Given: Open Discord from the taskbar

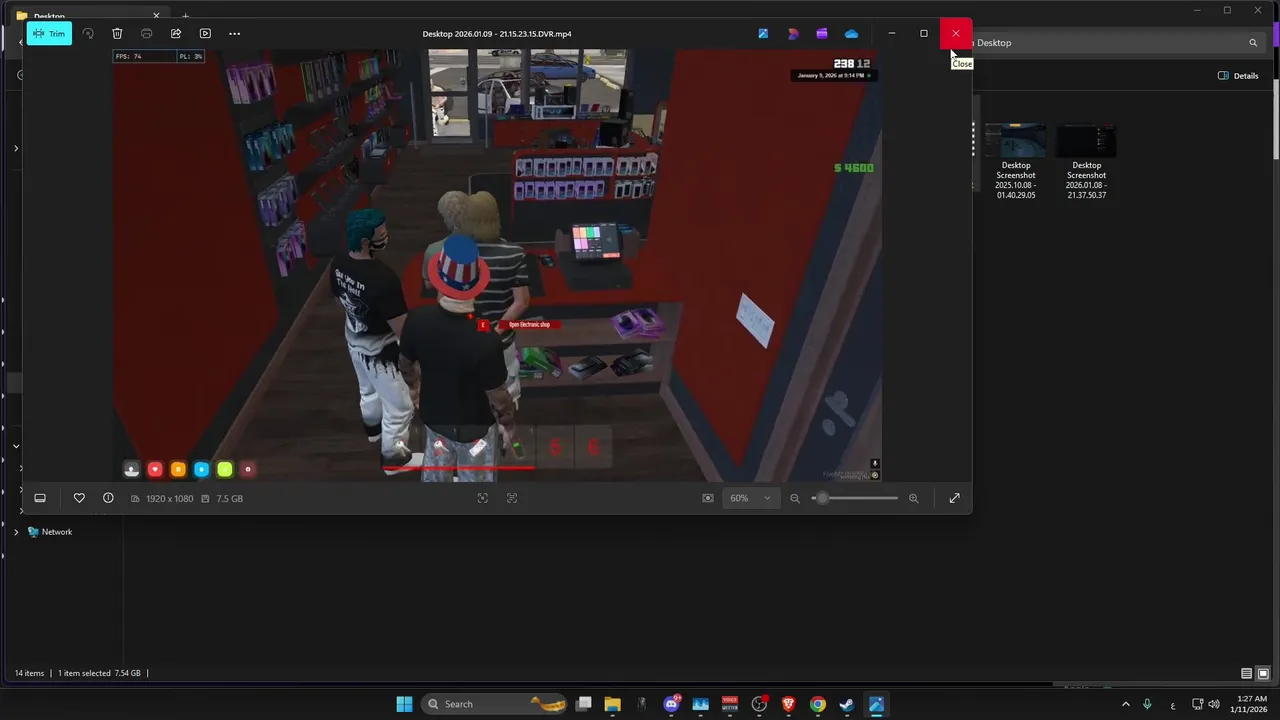Looking at the screenshot, I should click(x=672, y=704).
